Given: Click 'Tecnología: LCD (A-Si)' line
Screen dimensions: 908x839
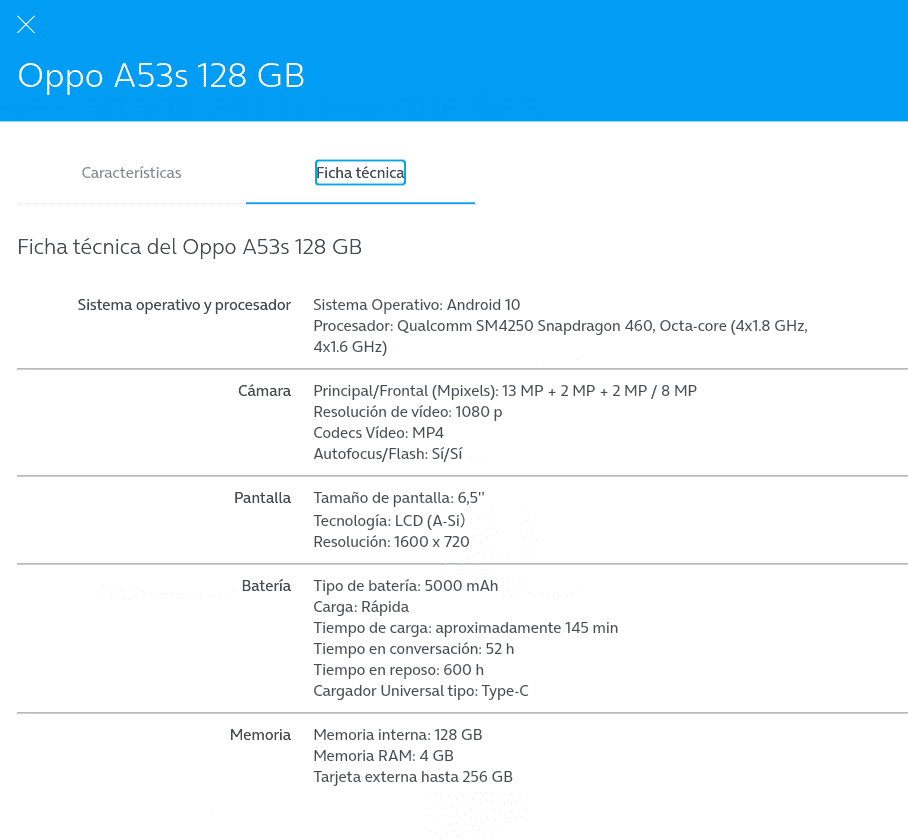Looking at the screenshot, I should coord(389,521).
